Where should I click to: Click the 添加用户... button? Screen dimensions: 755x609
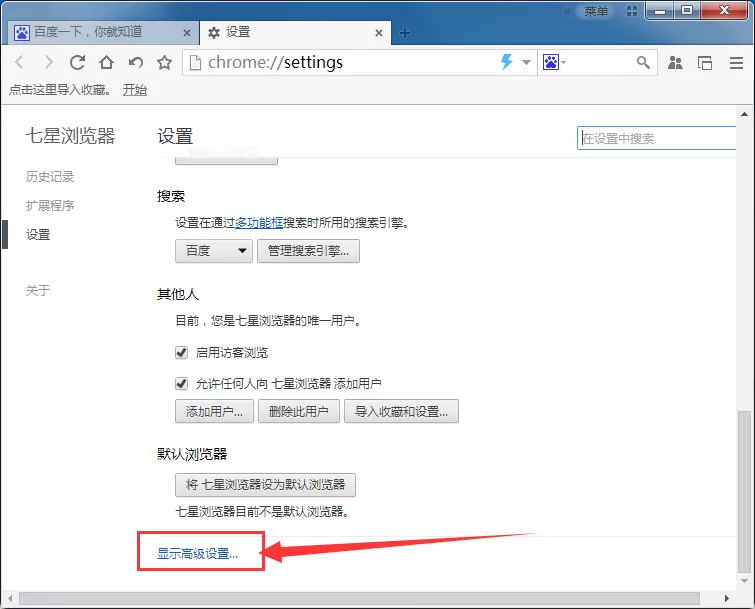pos(214,411)
